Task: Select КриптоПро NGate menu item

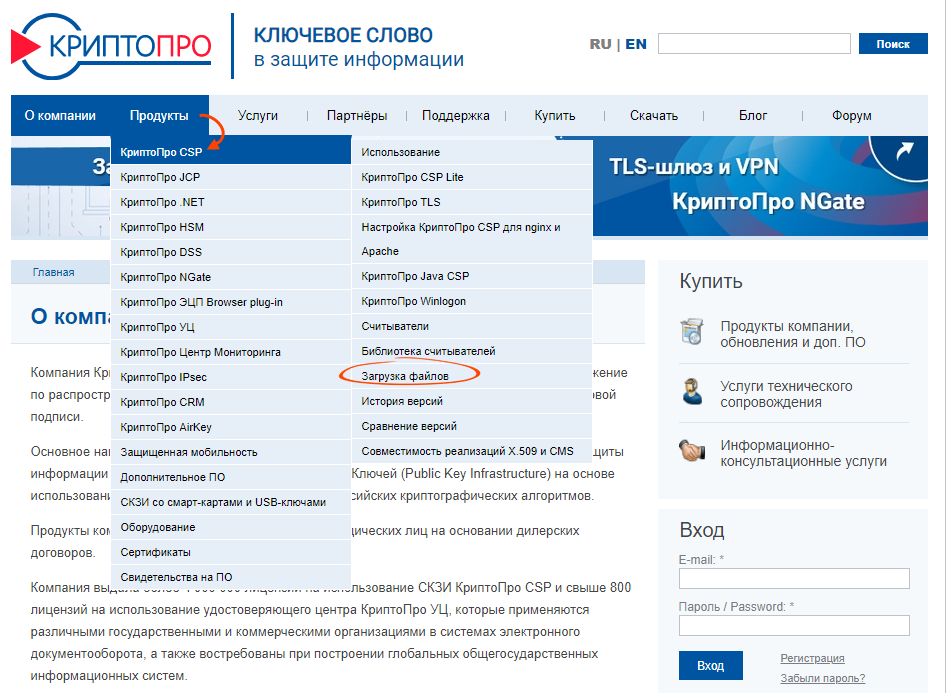Action: click(x=231, y=277)
